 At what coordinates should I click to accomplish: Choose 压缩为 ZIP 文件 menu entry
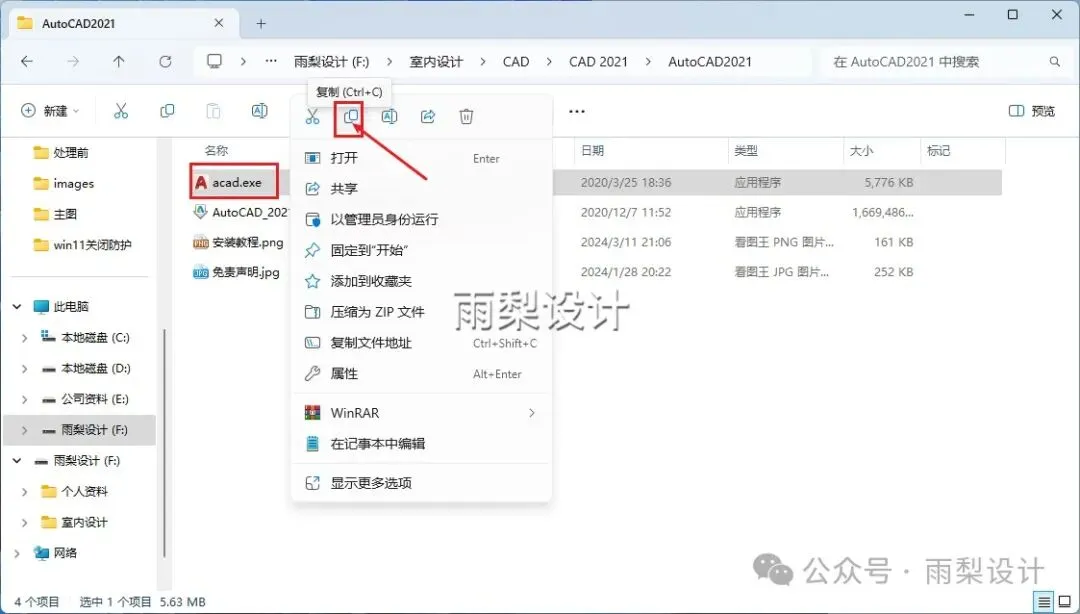click(421, 311)
